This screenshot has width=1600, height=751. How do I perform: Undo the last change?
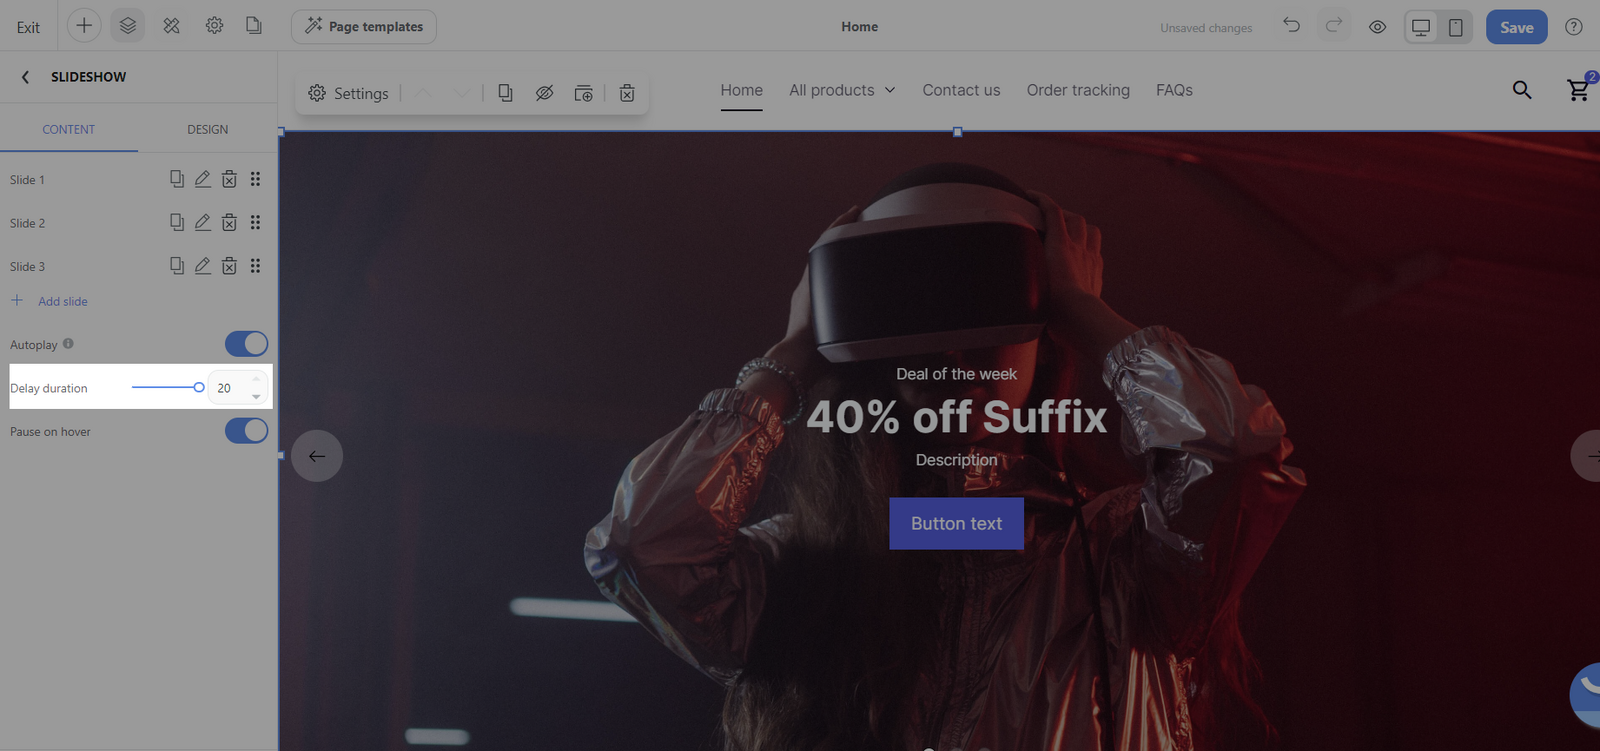tap(1292, 26)
